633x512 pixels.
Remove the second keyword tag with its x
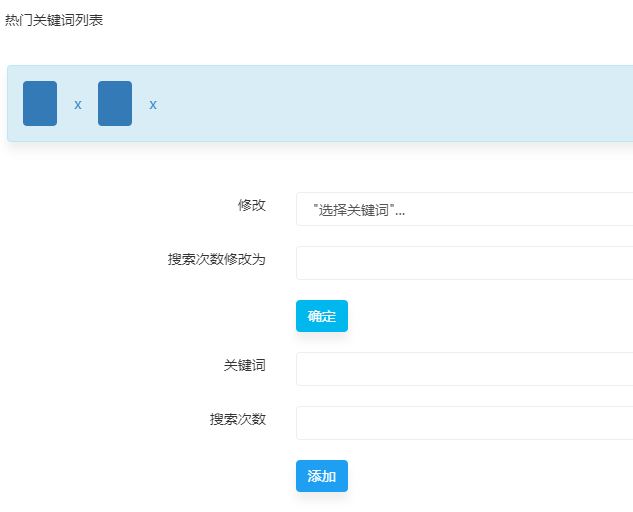(153, 104)
